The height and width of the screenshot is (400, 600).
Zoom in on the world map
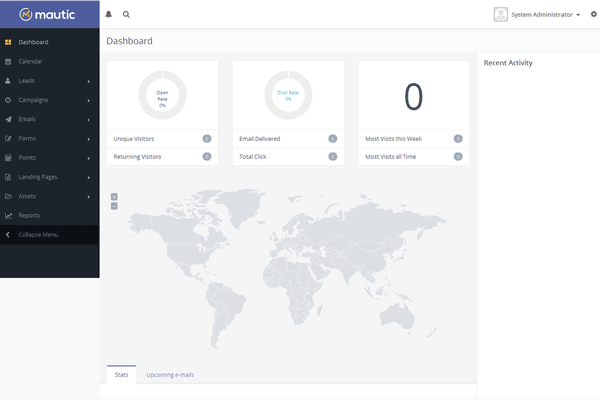[114, 196]
